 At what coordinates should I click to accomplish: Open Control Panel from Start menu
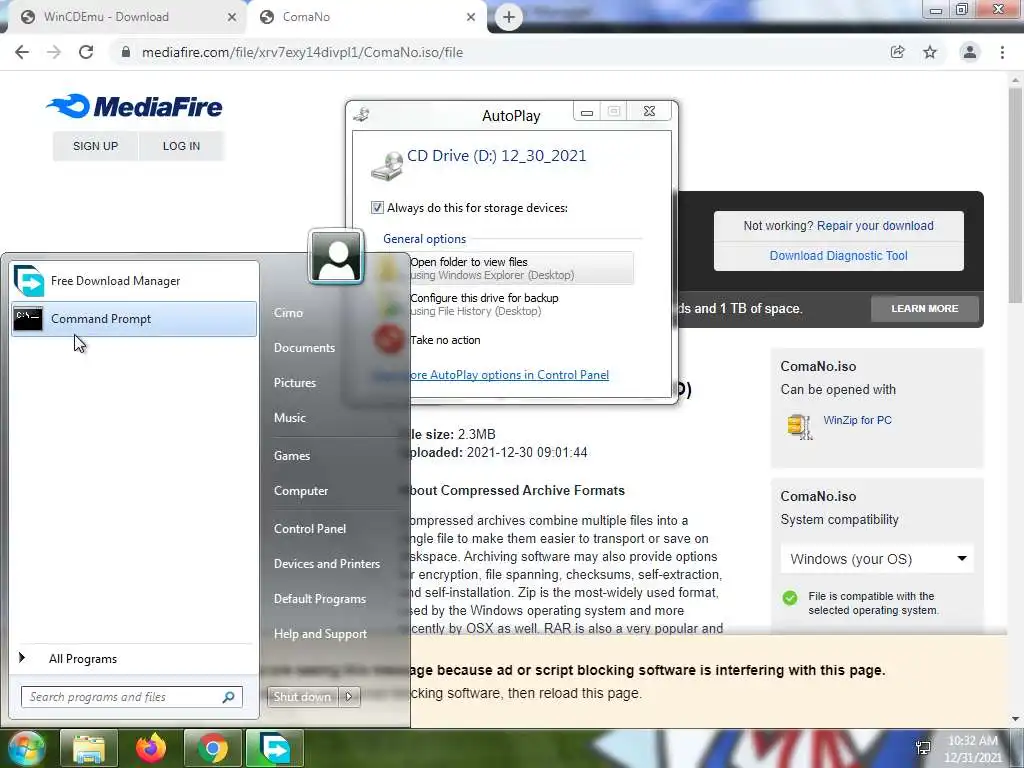[x=310, y=528]
